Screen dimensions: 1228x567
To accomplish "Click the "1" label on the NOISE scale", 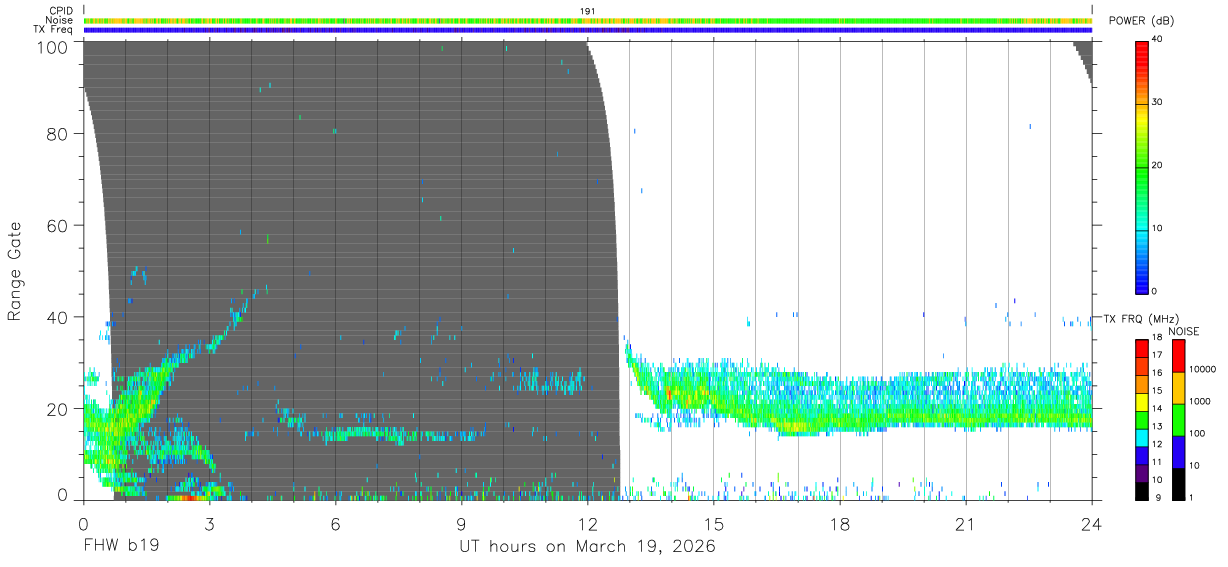I will pyautogui.click(x=1192, y=497).
